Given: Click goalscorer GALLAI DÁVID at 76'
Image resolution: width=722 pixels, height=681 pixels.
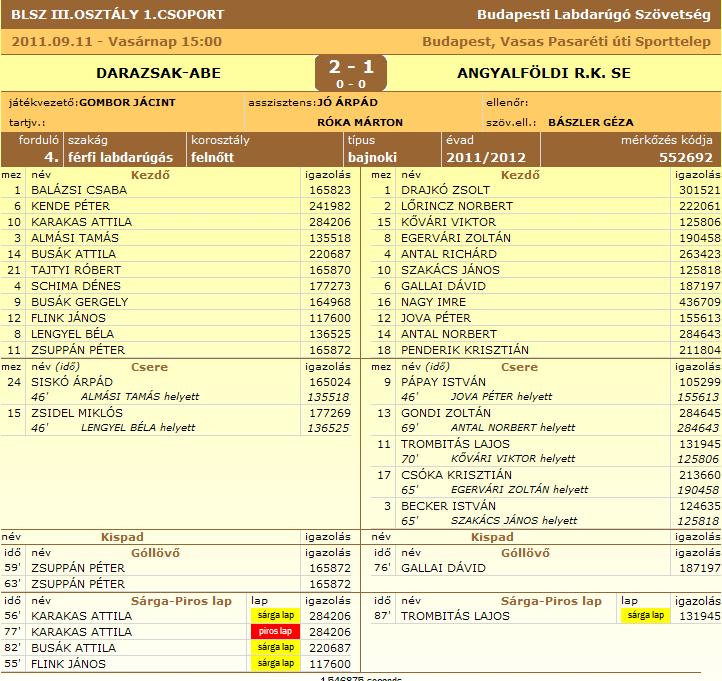Looking at the screenshot, I should coord(443,568).
